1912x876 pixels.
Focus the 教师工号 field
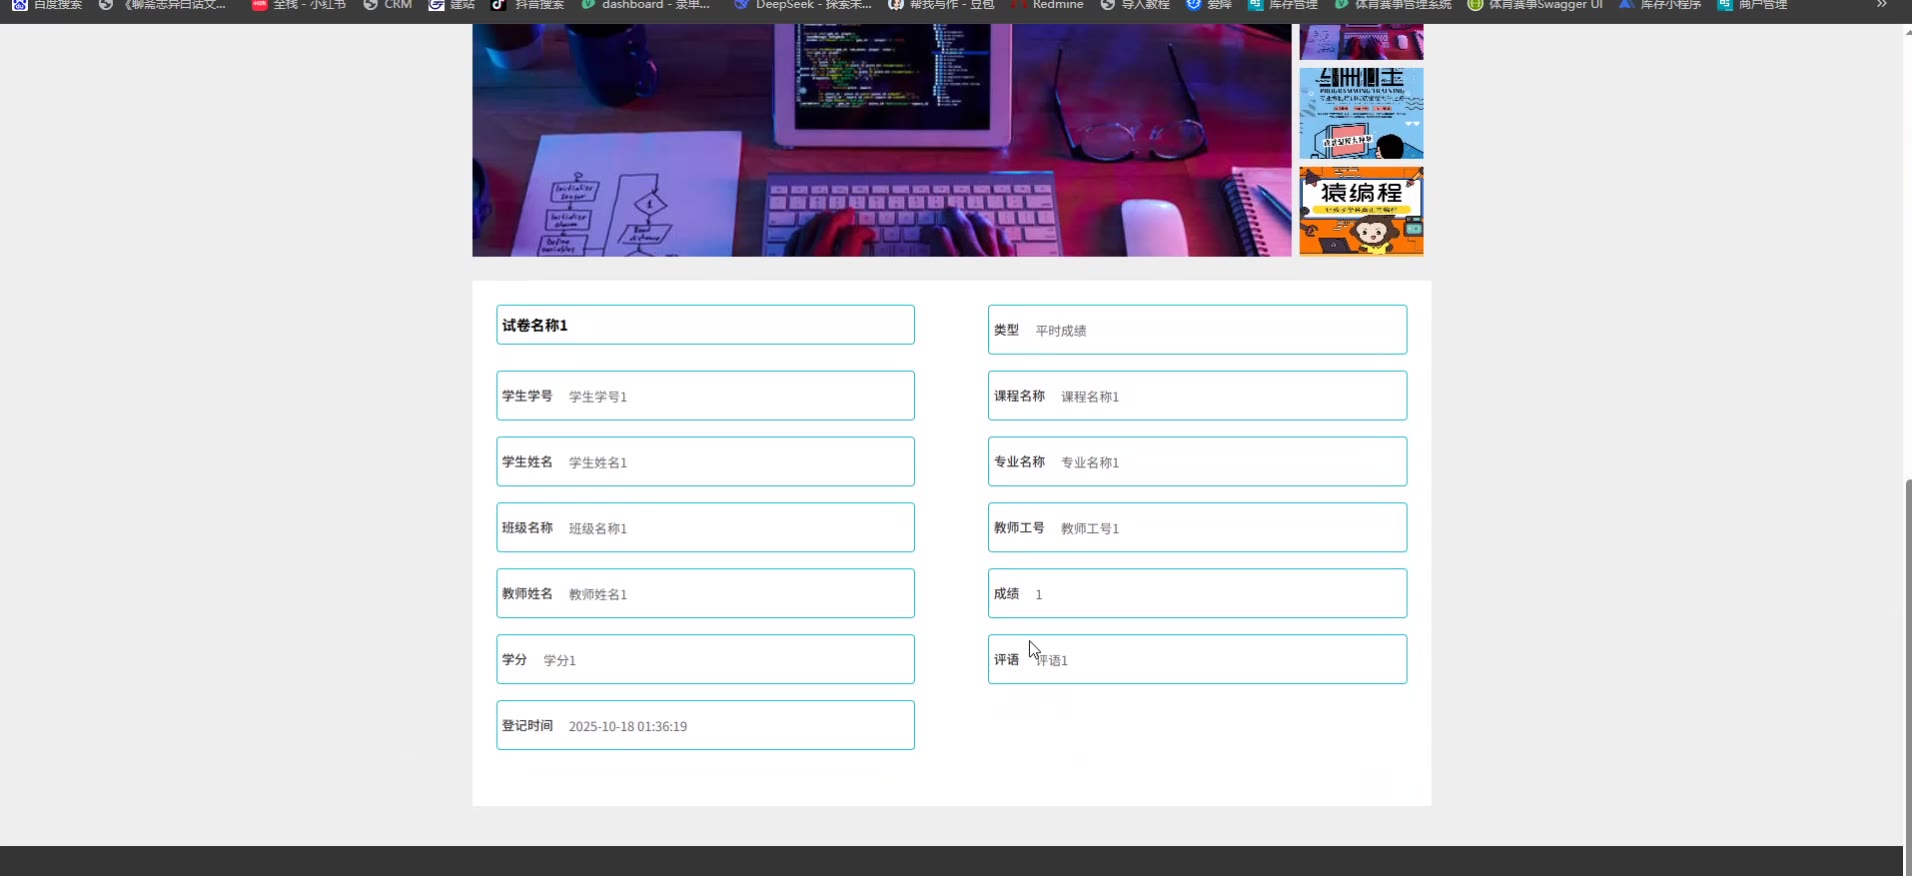point(1197,528)
